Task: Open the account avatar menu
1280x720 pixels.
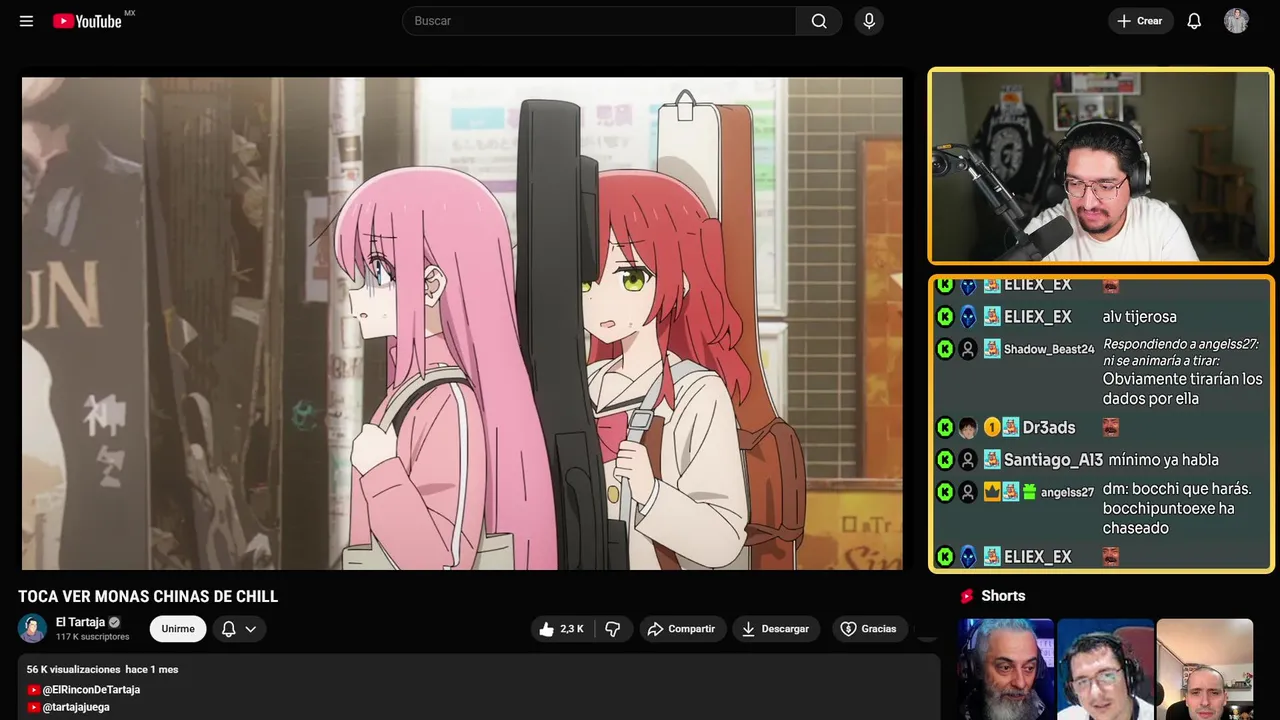Action: point(1236,21)
